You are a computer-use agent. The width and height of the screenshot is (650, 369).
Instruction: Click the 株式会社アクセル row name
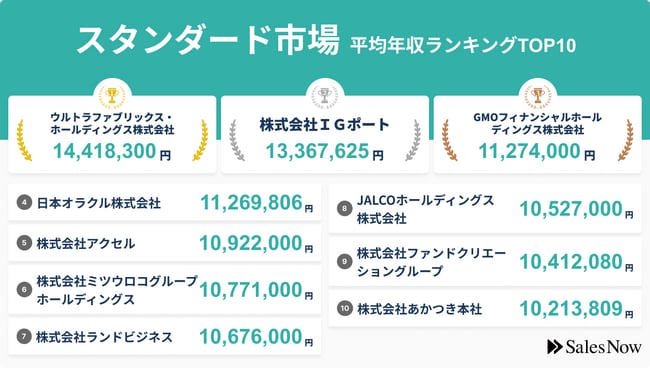pyautogui.click(x=86, y=243)
